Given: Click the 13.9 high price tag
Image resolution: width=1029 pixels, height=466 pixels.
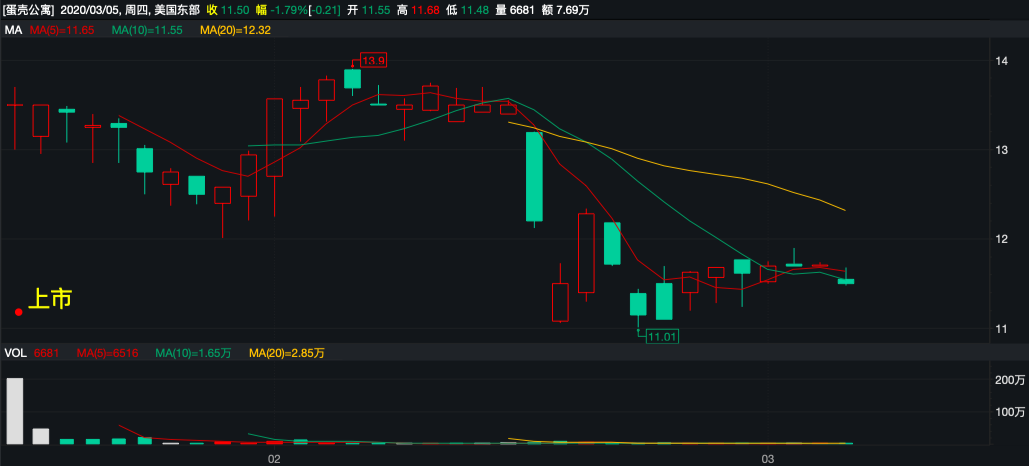Looking at the screenshot, I should (x=373, y=61).
